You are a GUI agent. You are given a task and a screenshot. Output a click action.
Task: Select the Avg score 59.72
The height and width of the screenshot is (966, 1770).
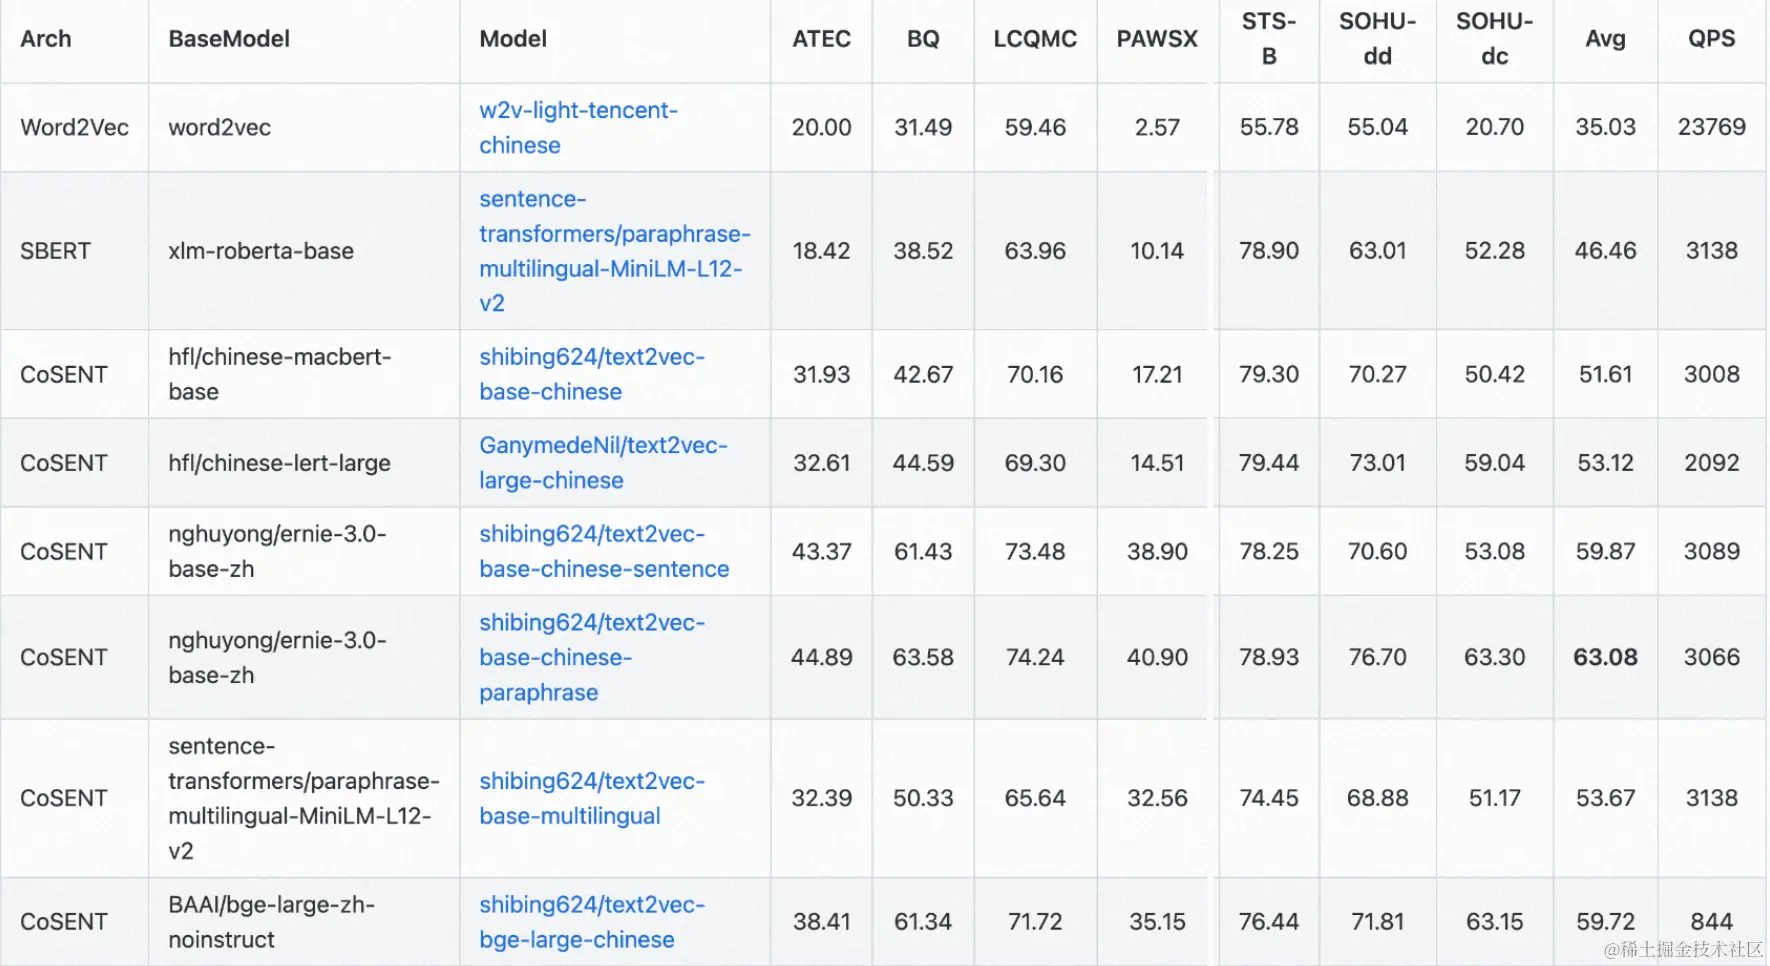[x=1606, y=921]
